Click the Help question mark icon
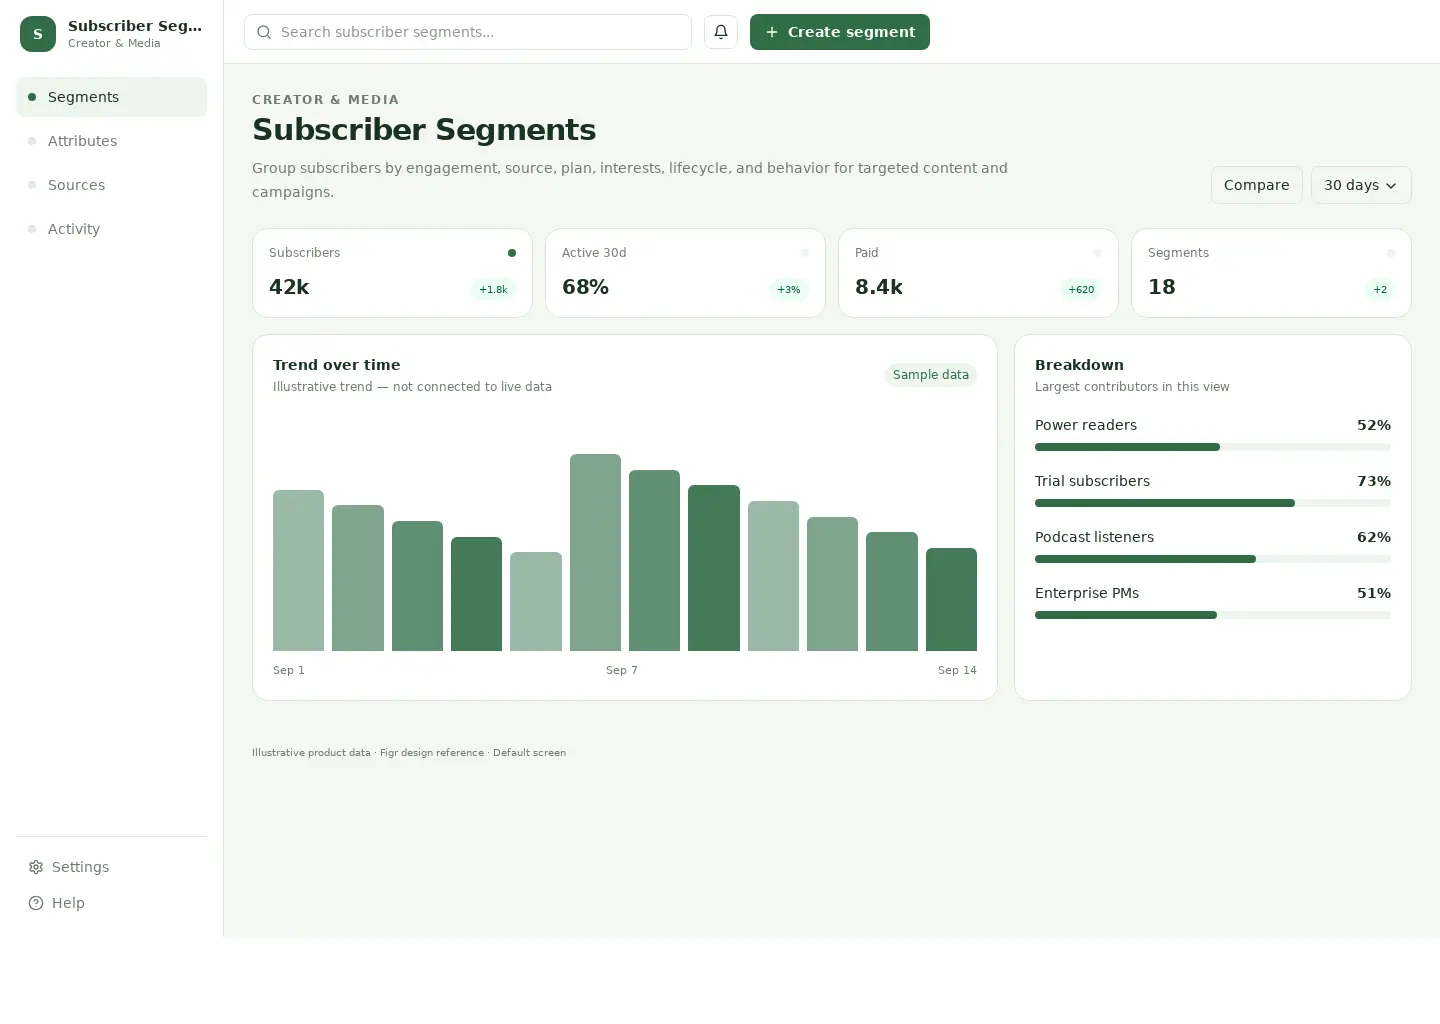 [x=36, y=903]
